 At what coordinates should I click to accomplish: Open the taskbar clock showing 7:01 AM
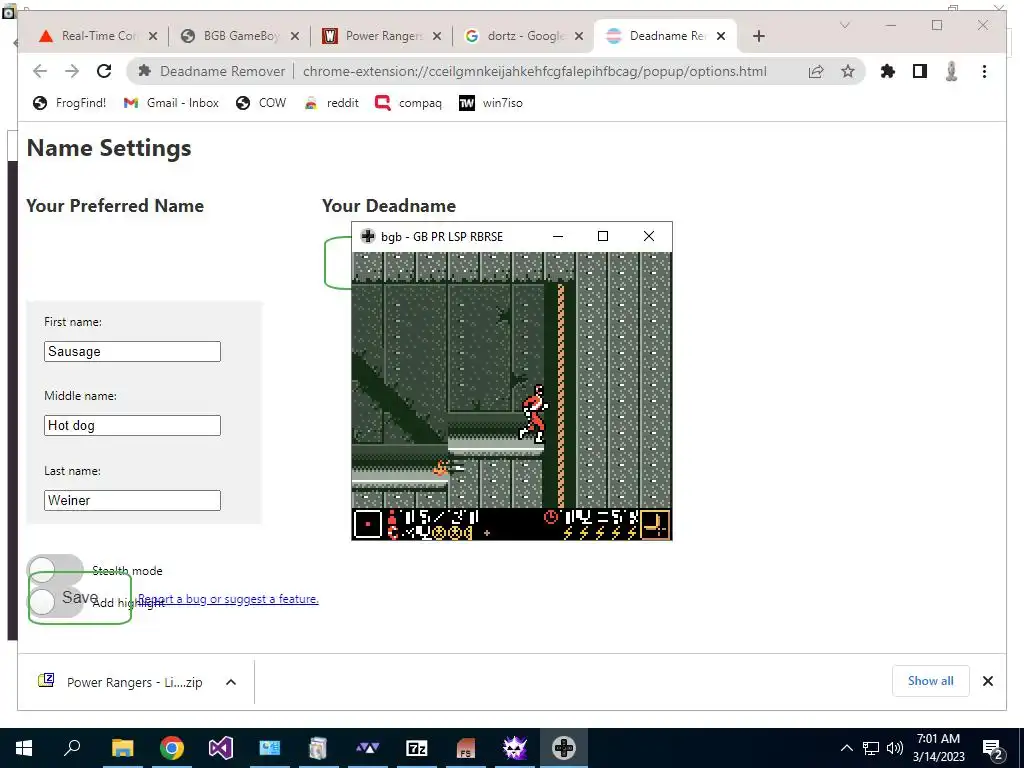pos(938,748)
